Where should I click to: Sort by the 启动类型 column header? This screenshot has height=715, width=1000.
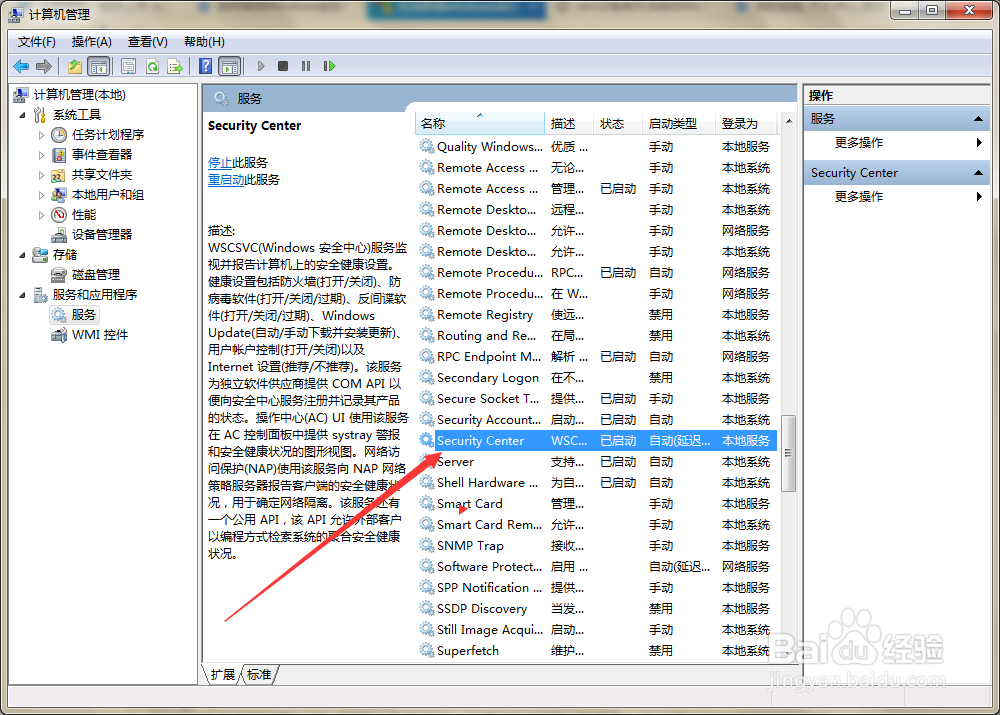tap(679, 123)
